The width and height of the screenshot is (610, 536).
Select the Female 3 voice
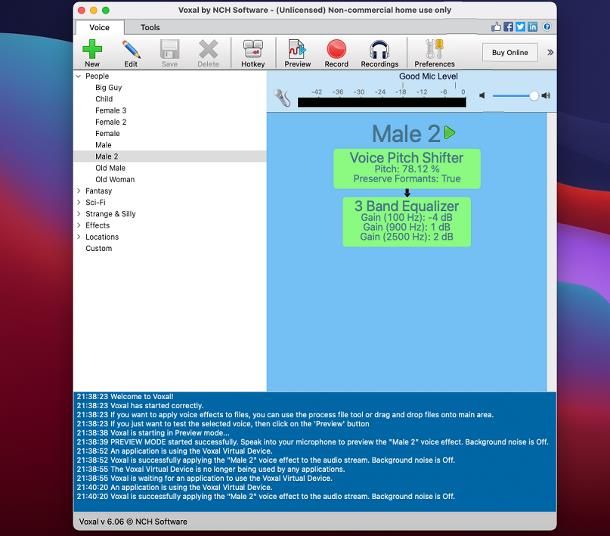point(111,110)
